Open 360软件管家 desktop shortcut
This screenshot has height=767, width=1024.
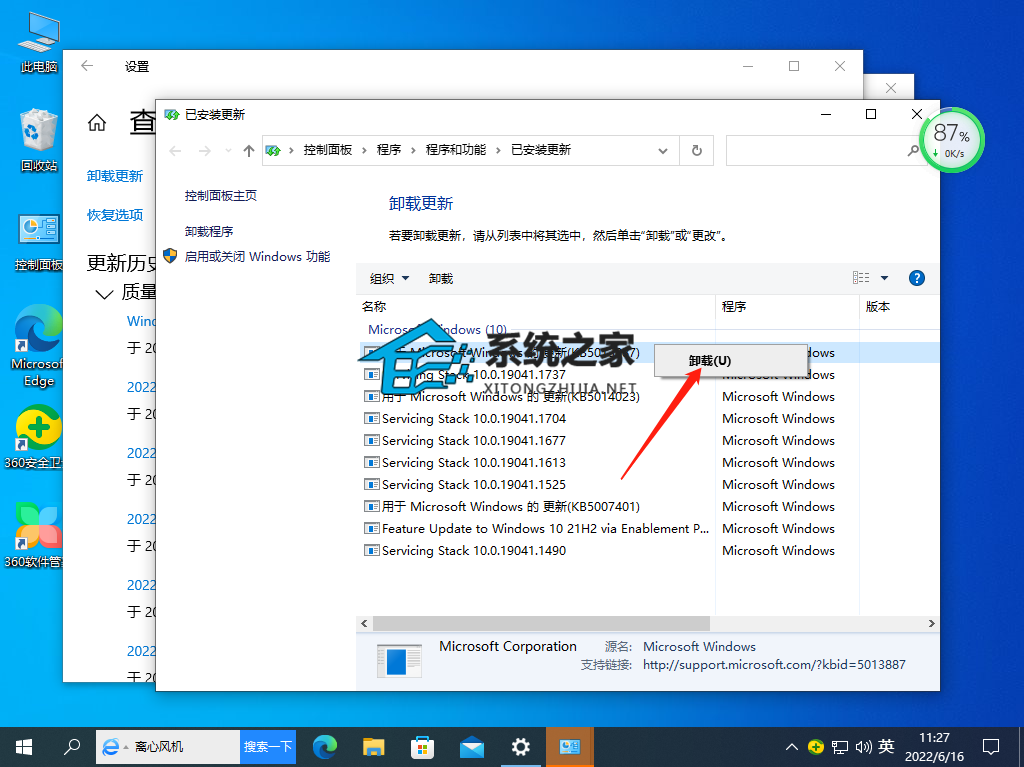[x=37, y=525]
